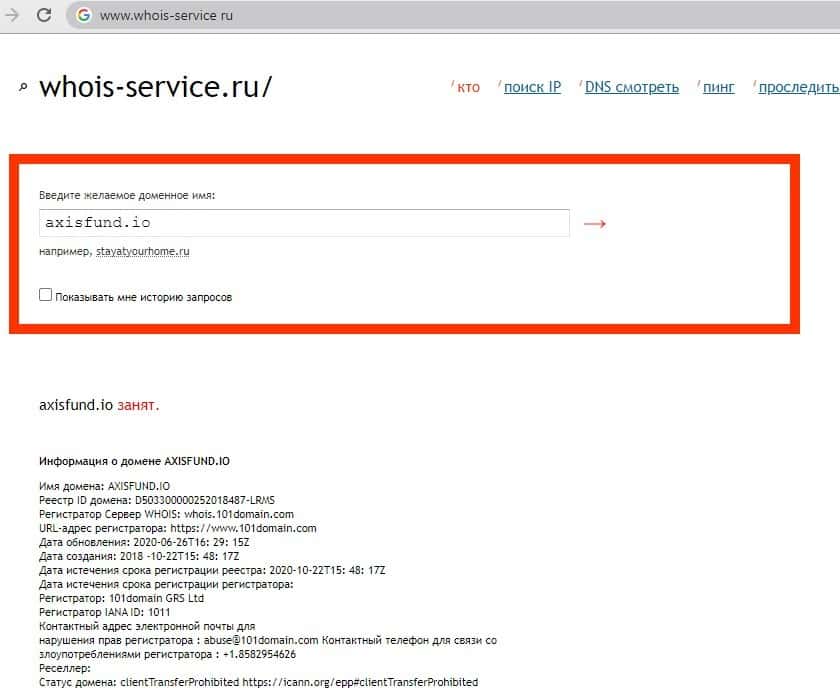Click 'Регистратор: 101domain GRS Ltd' line
840x688 pixels.
122,599
